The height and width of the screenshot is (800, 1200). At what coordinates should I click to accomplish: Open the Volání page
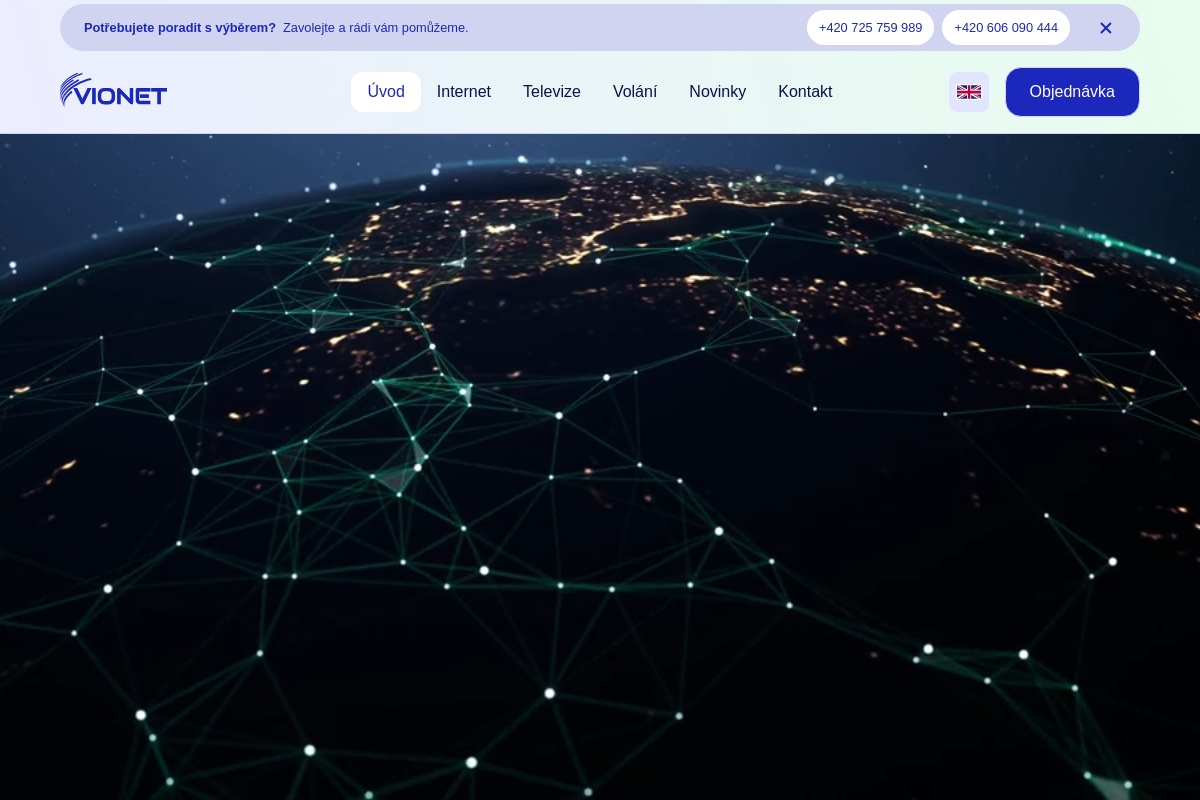[x=634, y=92]
